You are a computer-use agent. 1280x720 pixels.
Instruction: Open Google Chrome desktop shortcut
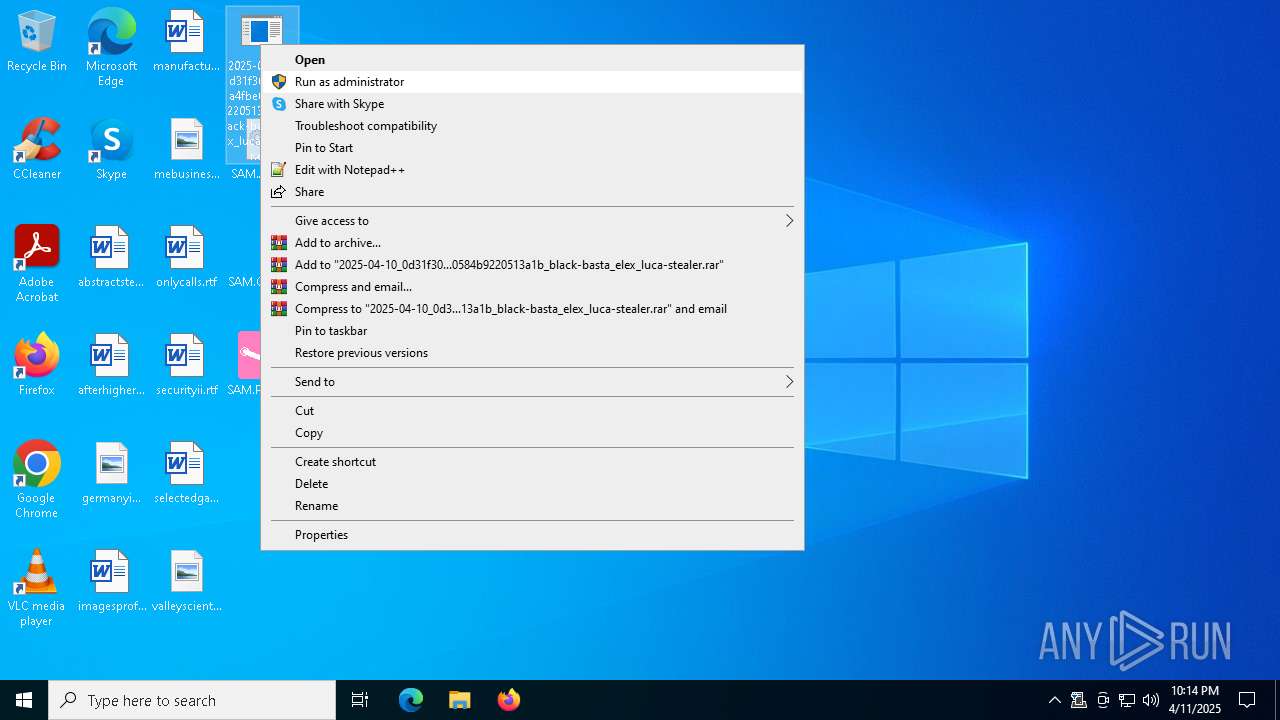(37, 480)
